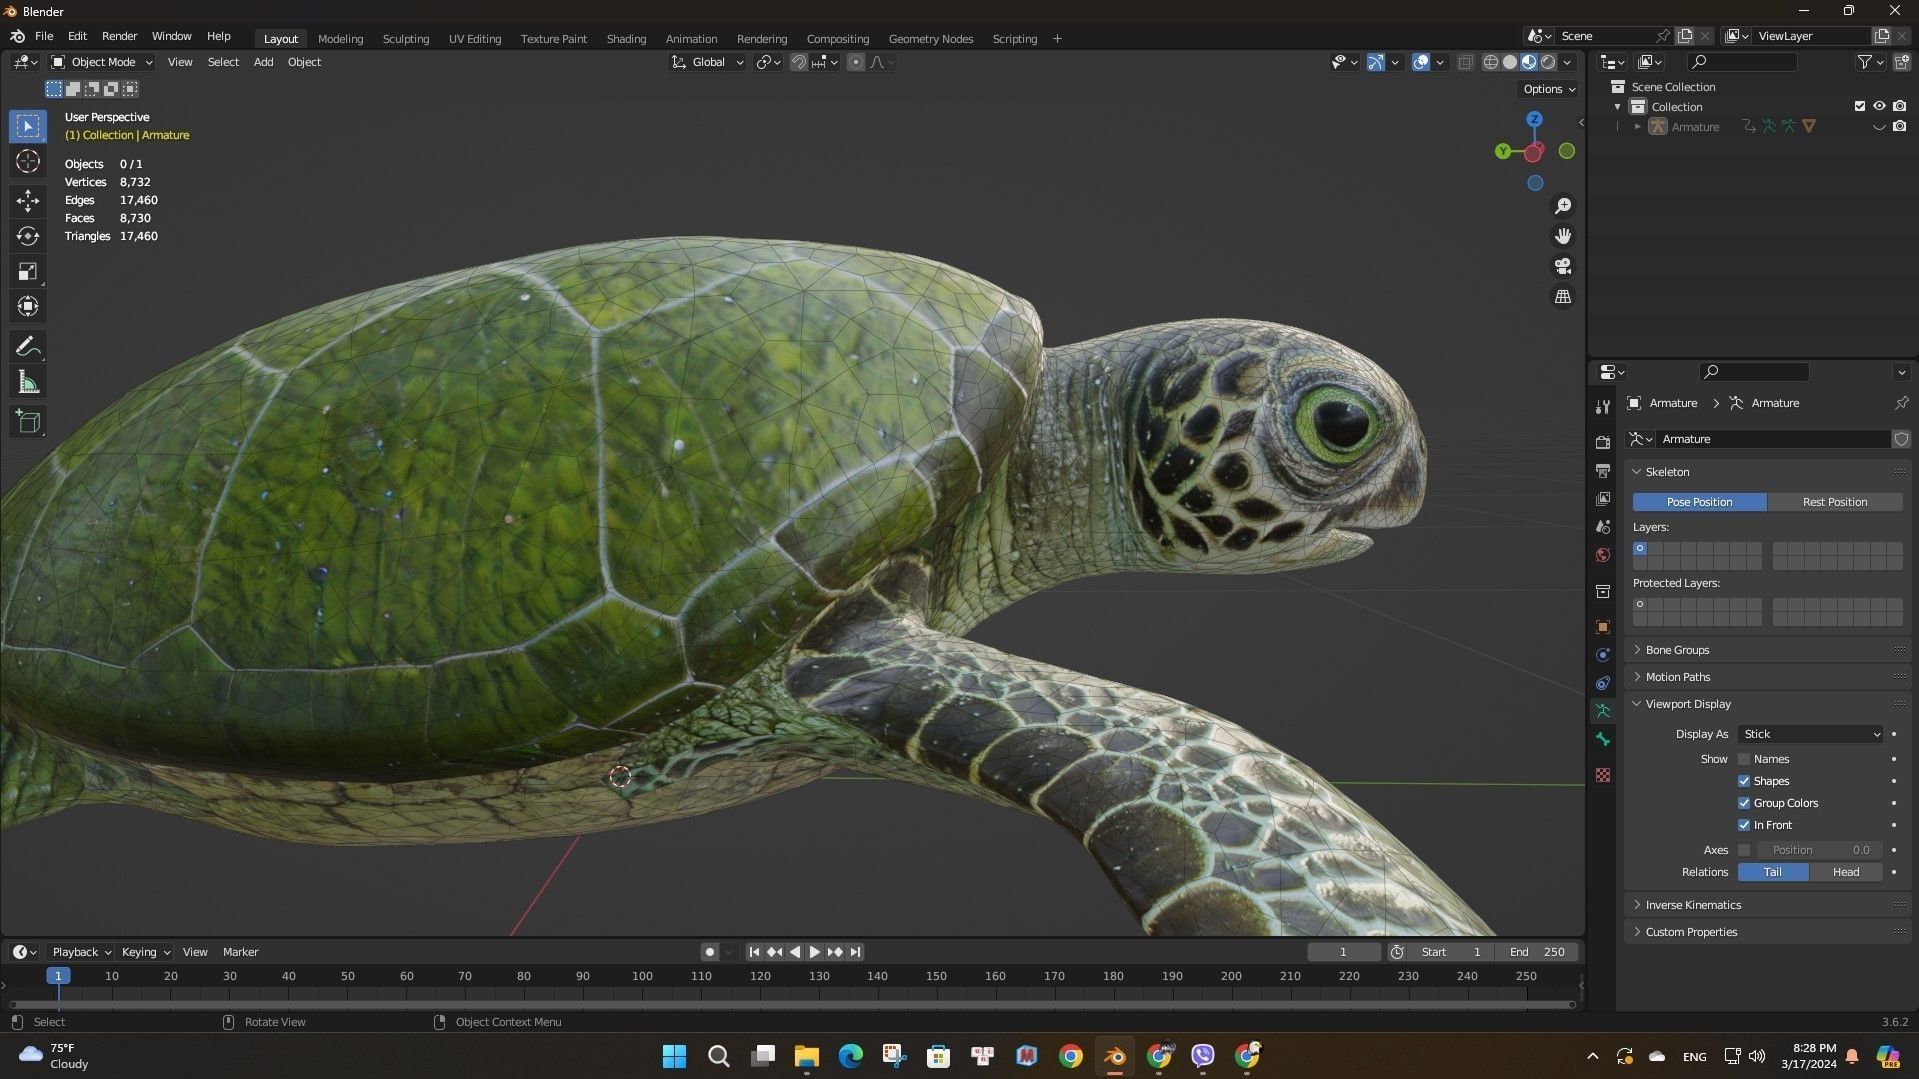Open the Bone properties tab
This screenshot has width=1919, height=1079.
coord(1603,739)
